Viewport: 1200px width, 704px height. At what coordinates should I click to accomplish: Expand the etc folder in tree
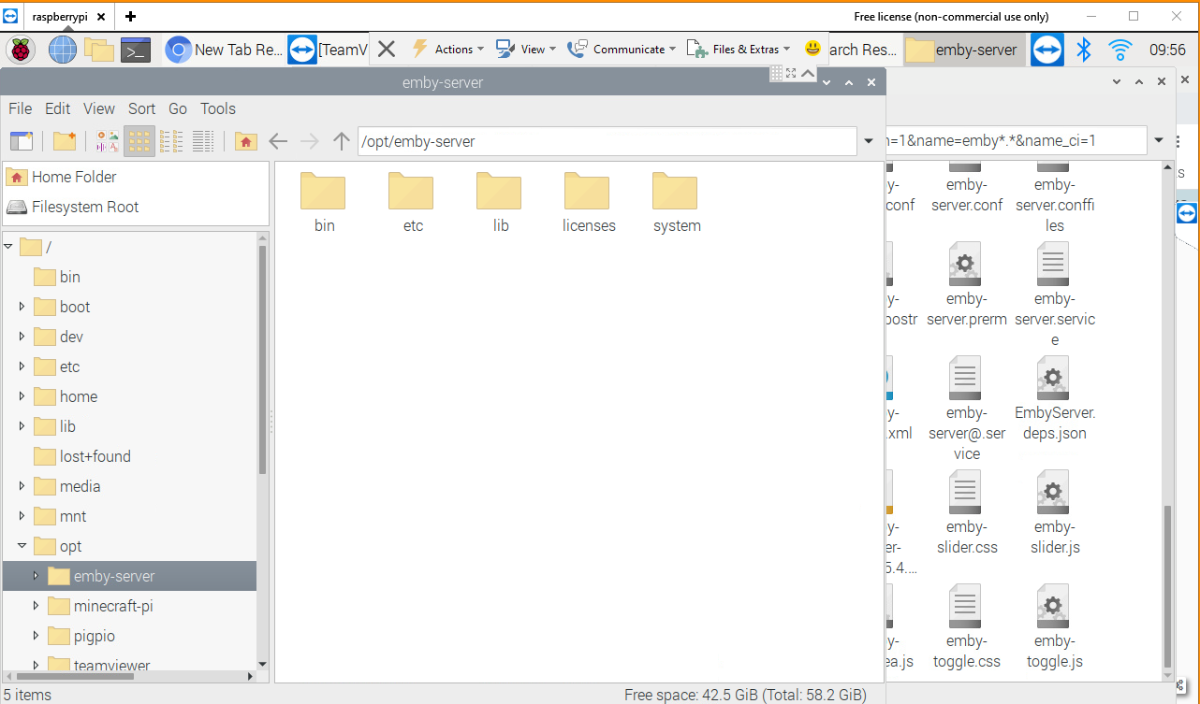pos(22,366)
